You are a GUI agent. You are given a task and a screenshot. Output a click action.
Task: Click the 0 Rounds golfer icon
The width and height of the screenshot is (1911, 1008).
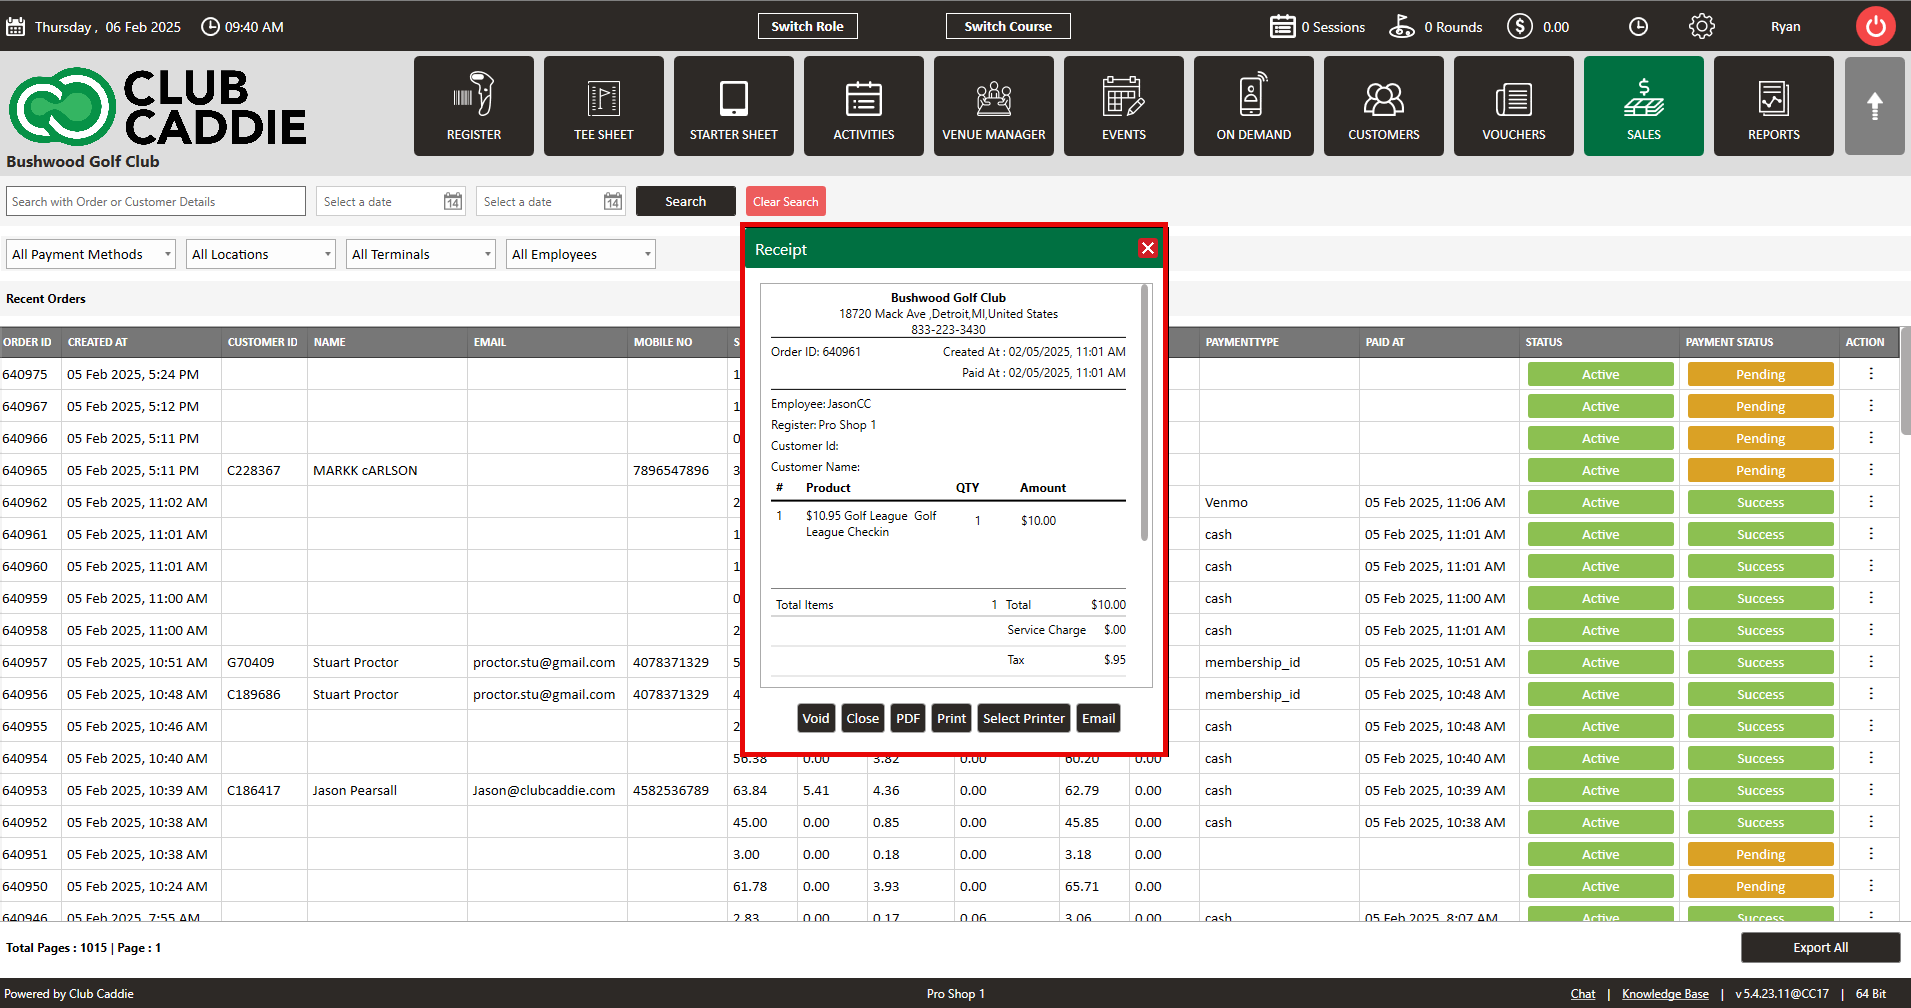point(1402,26)
